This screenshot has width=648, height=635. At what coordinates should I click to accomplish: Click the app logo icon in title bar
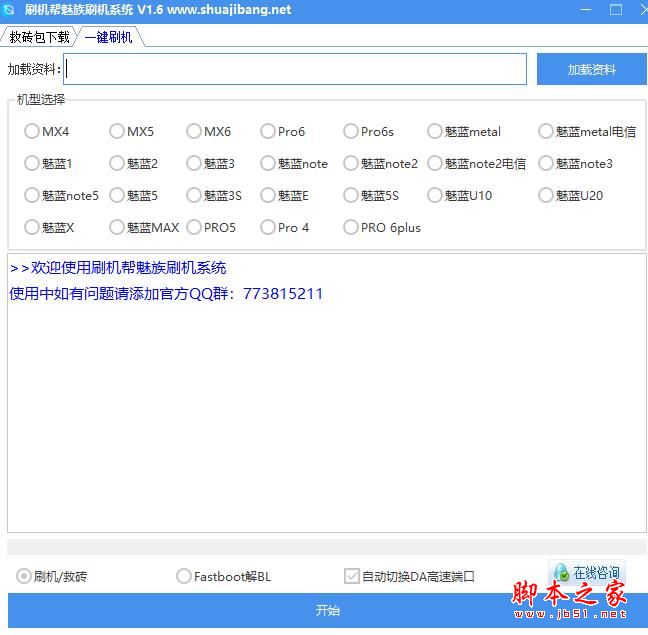pyautogui.click(x=9, y=10)
